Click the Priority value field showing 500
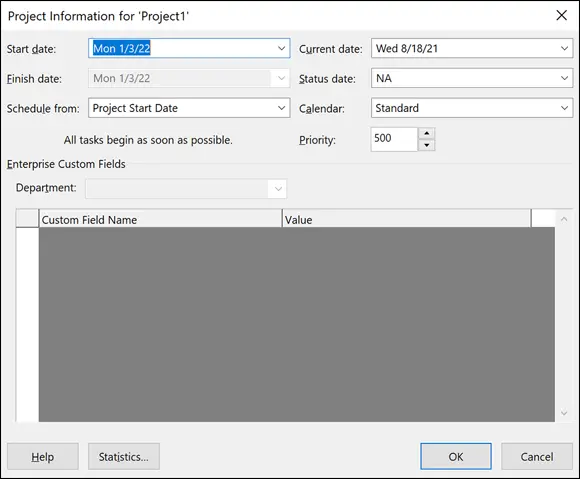Viewport: 580px width, 479px height. click(394, 139)
